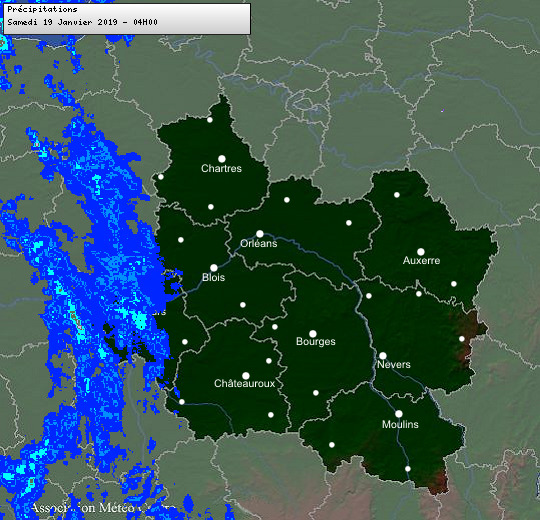Click the Association Météo watermark text
The height and width of the screenshot is (520, 540).
coord(103,508)
